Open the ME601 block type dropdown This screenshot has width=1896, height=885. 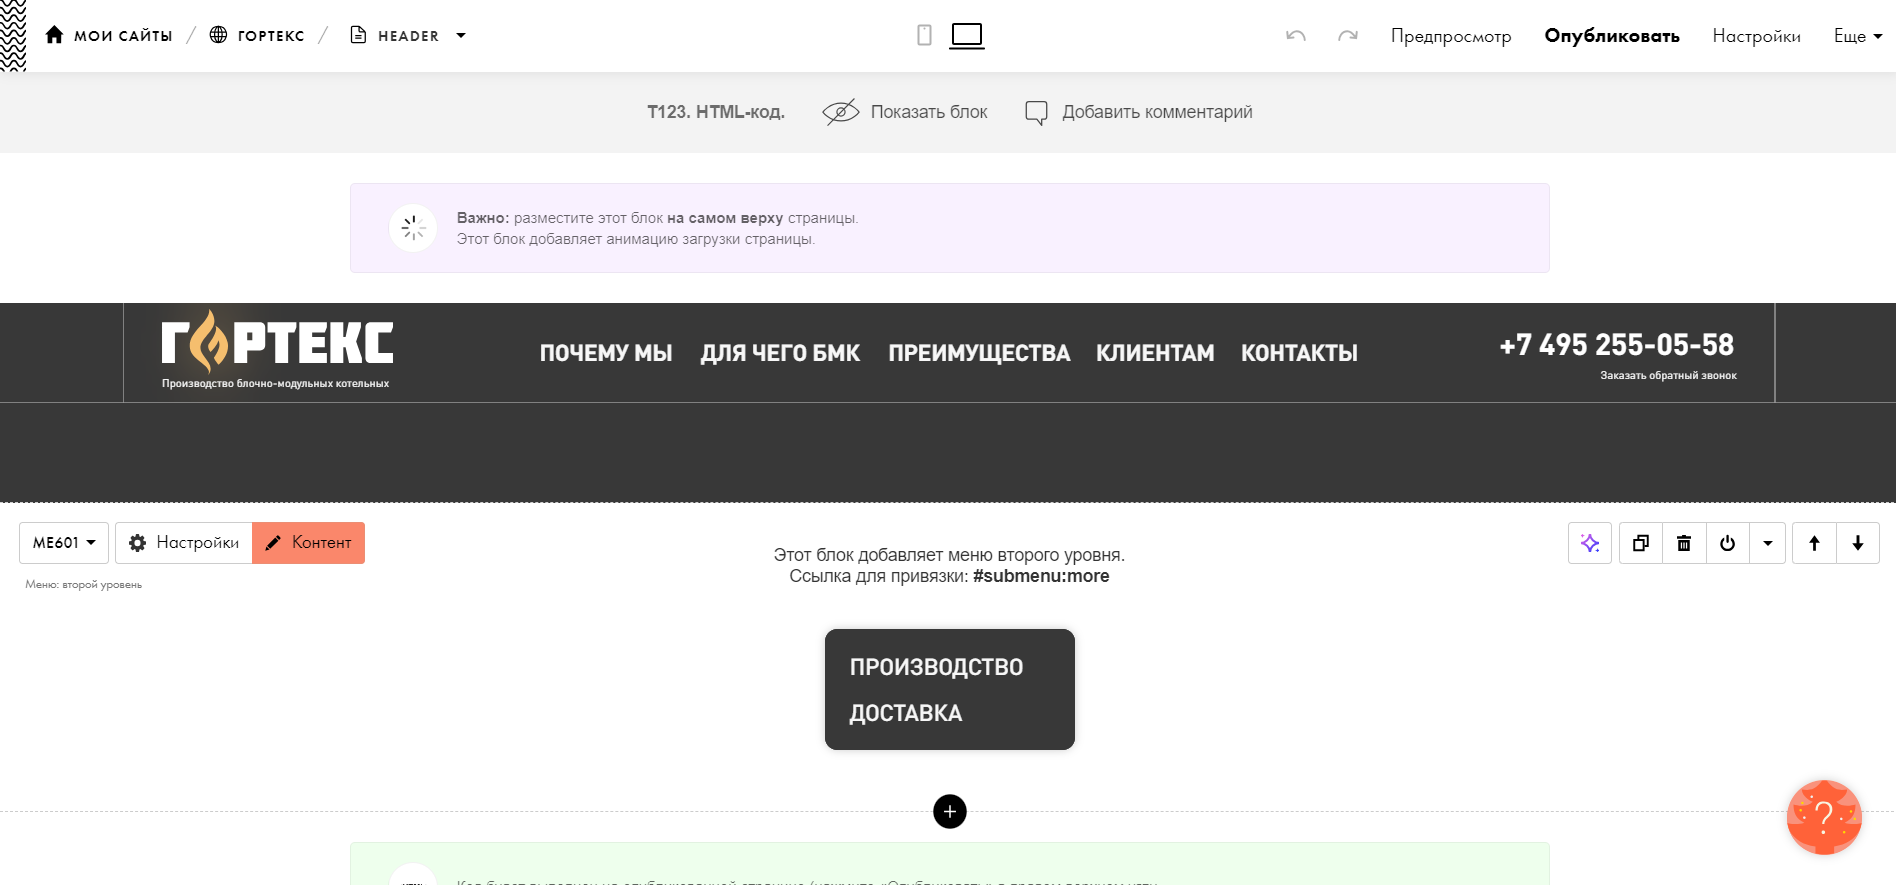64,543
